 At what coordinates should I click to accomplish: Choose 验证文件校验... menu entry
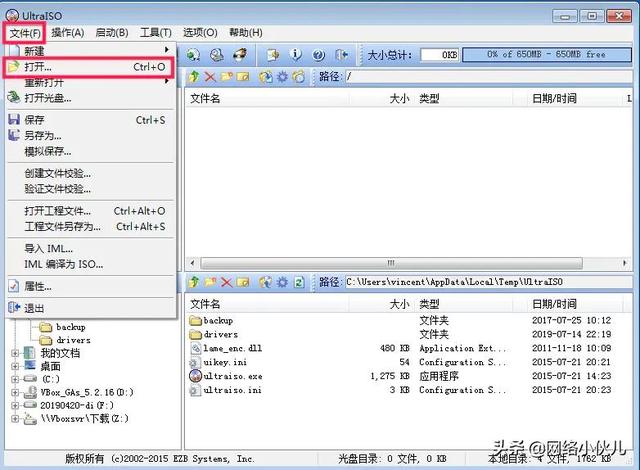coord(91,189)
